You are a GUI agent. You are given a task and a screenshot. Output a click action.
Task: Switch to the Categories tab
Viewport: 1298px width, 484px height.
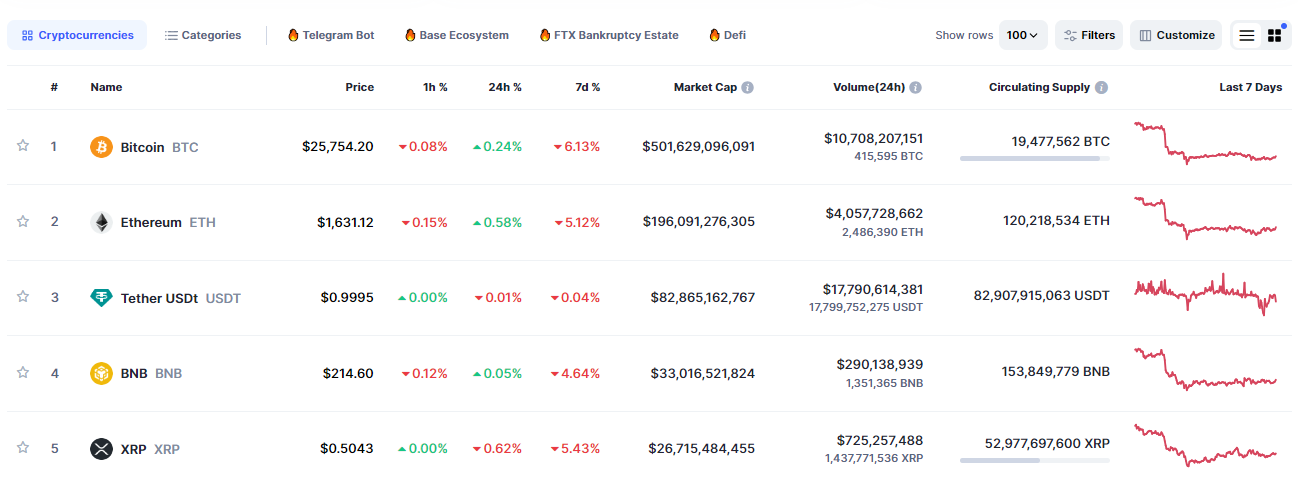[x=203, y=35]
